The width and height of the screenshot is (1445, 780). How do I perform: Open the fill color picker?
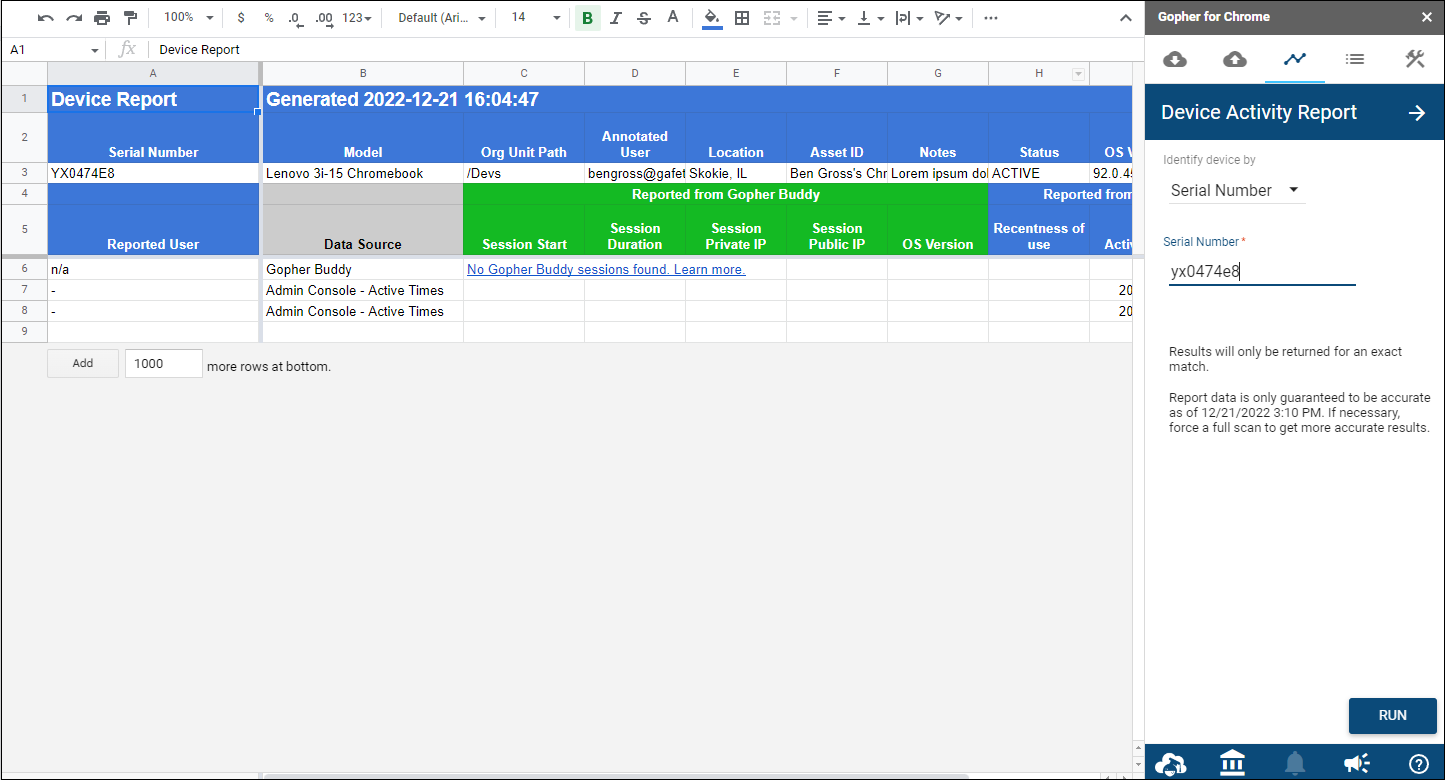pyautogui.click(x=711, y=18)
